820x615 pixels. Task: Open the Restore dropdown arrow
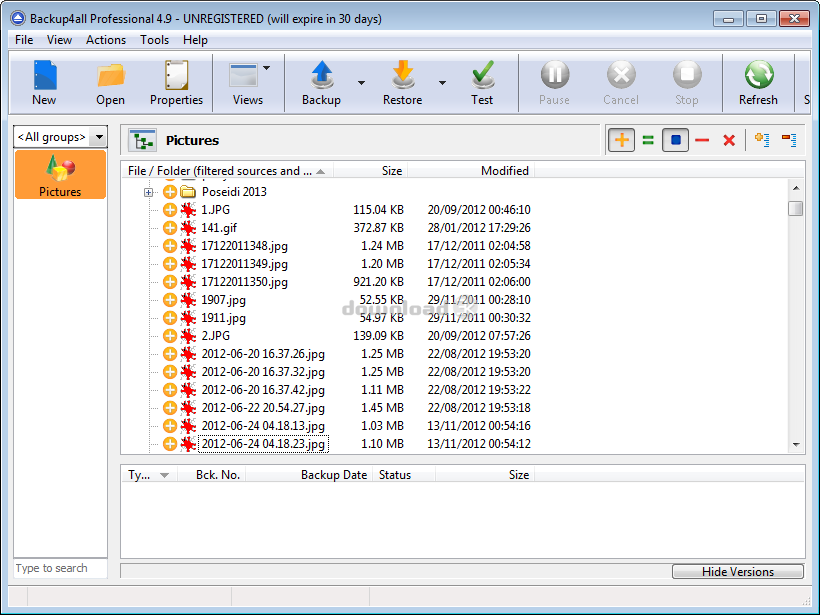pos(442,83)
